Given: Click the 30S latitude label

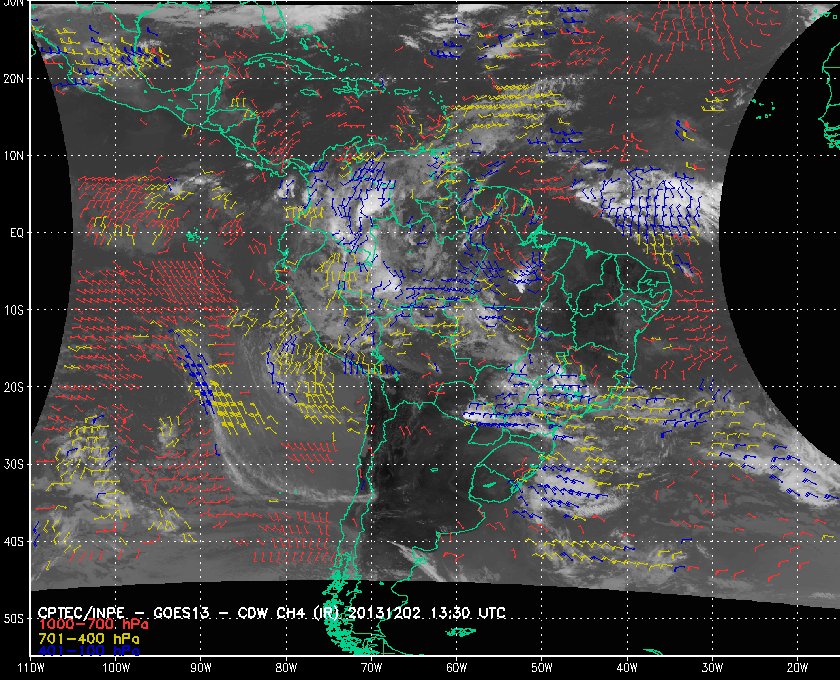Looking at the screenshot, I should [x=14, y=465].
